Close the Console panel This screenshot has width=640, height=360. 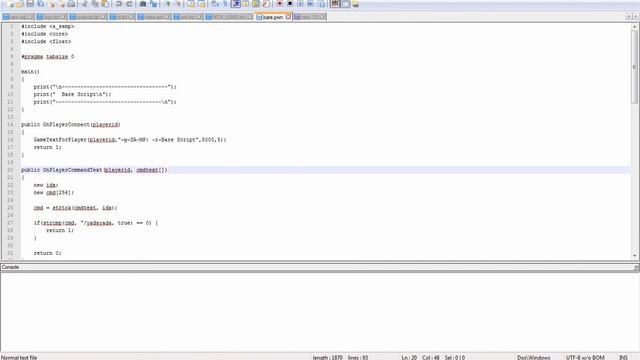[636, 267]
